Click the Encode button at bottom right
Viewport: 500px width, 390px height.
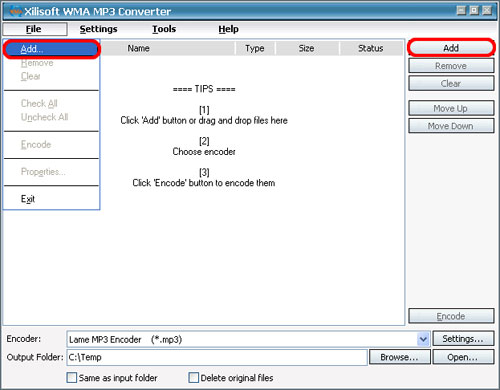tap(451, 316)
